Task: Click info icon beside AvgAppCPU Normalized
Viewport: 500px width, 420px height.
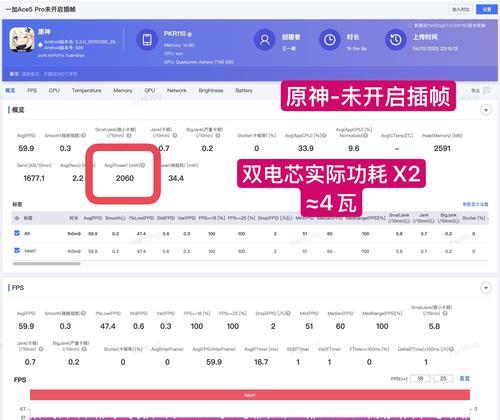Action: pos(366,135)
